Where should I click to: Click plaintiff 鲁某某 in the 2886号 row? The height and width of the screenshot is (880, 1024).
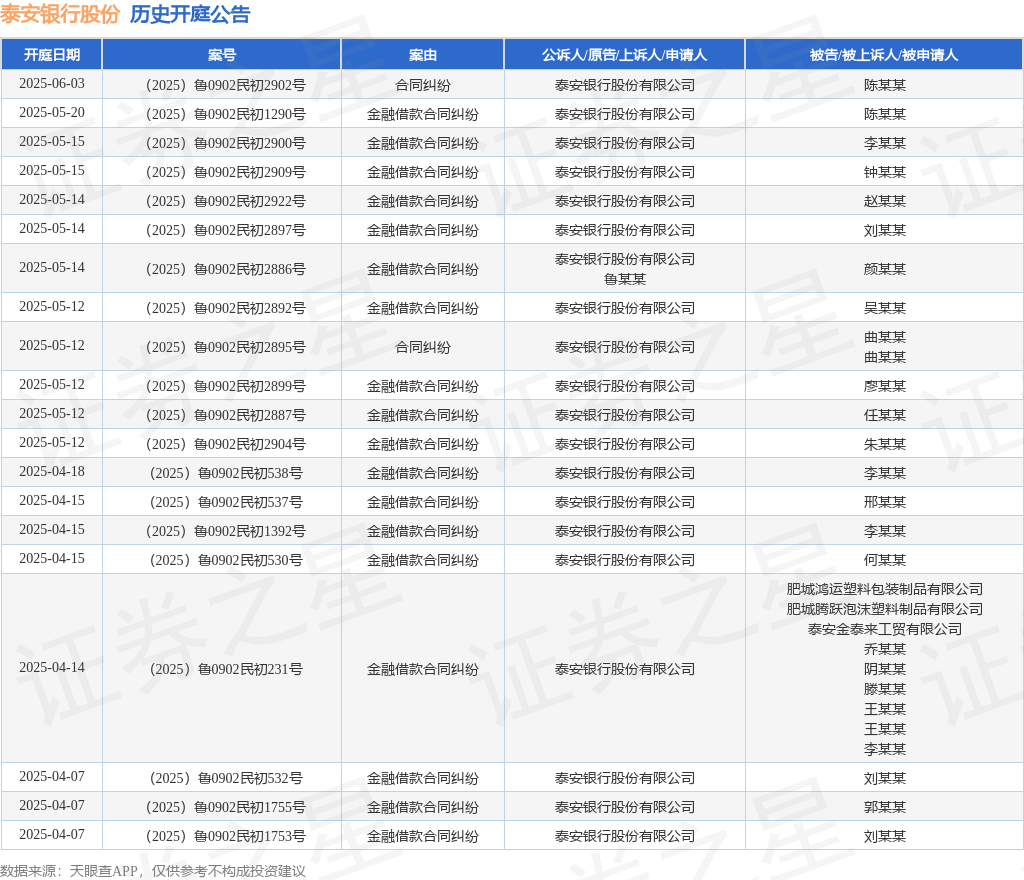coord(624,279)
